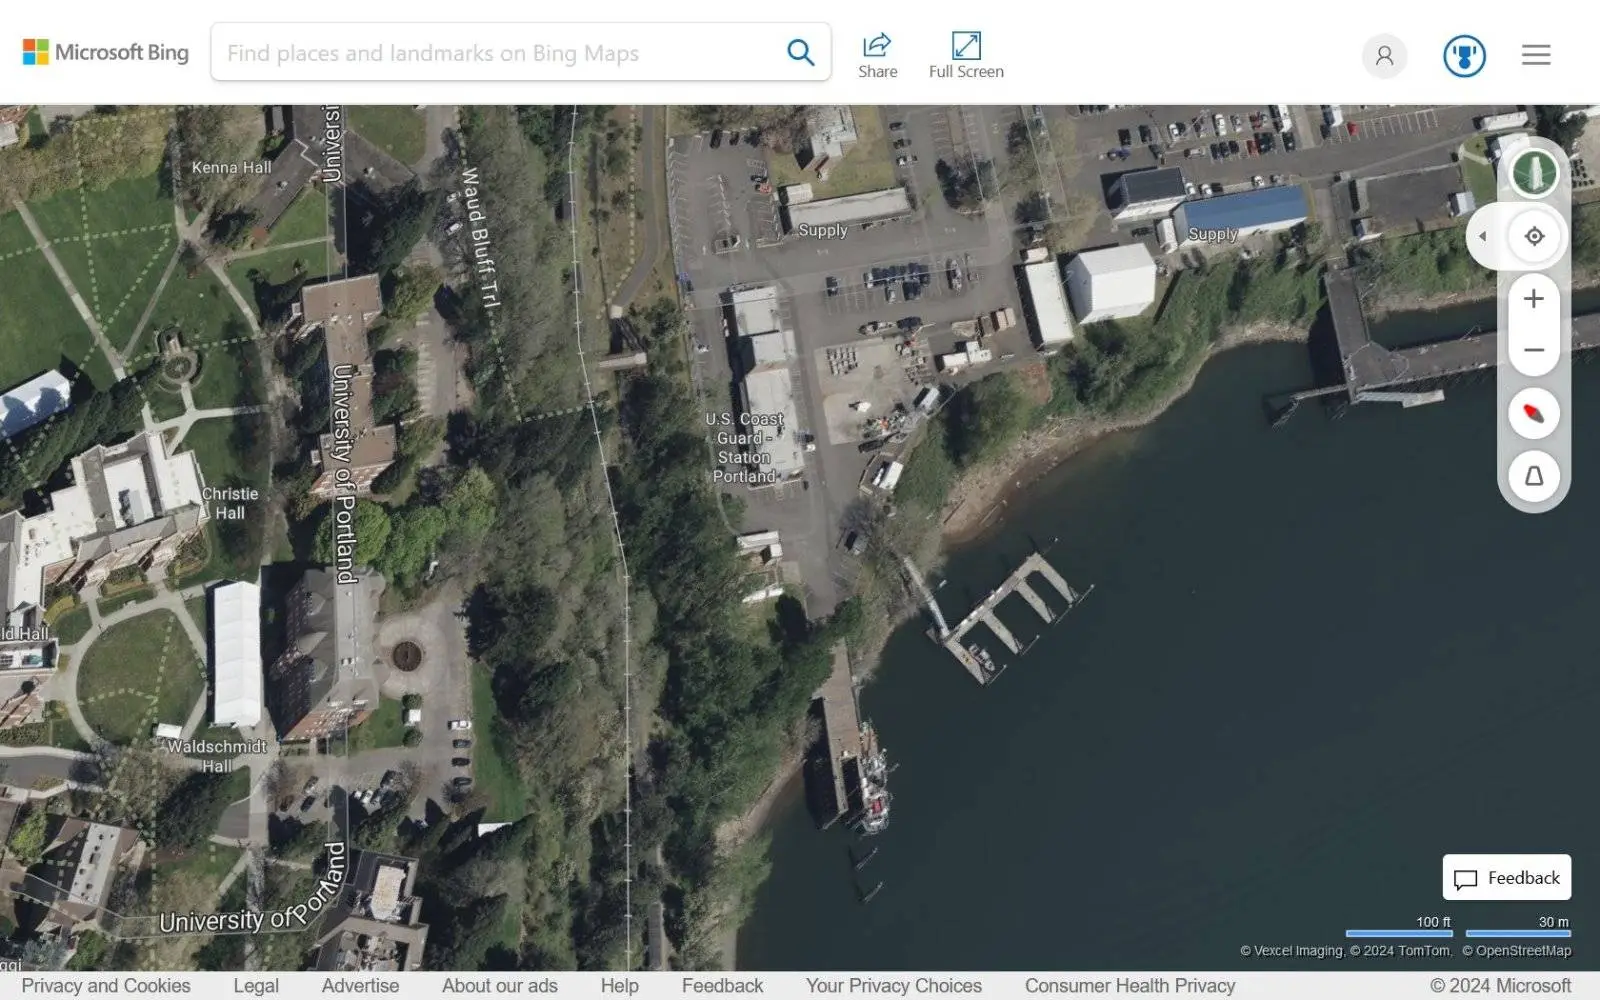Reset map rotation with the compass

pyautogui.click(x=1534, y=413)
